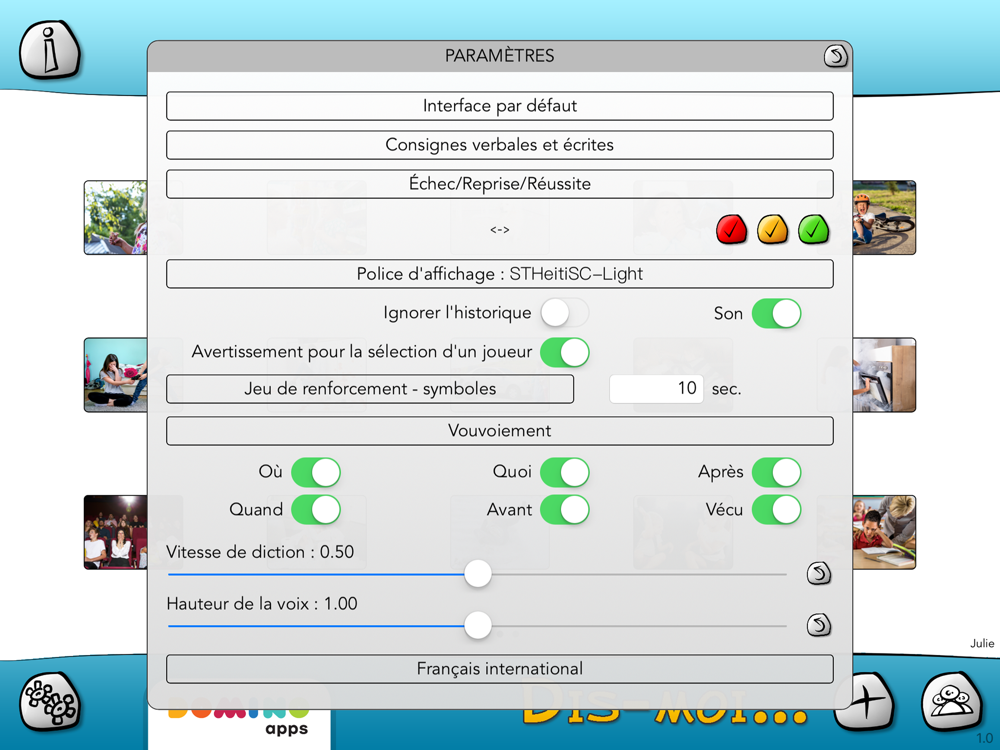This screenshot has width=1000, height=750.
Task: Toggle Ignorer l'historique switch
Action: coord(564,313)
